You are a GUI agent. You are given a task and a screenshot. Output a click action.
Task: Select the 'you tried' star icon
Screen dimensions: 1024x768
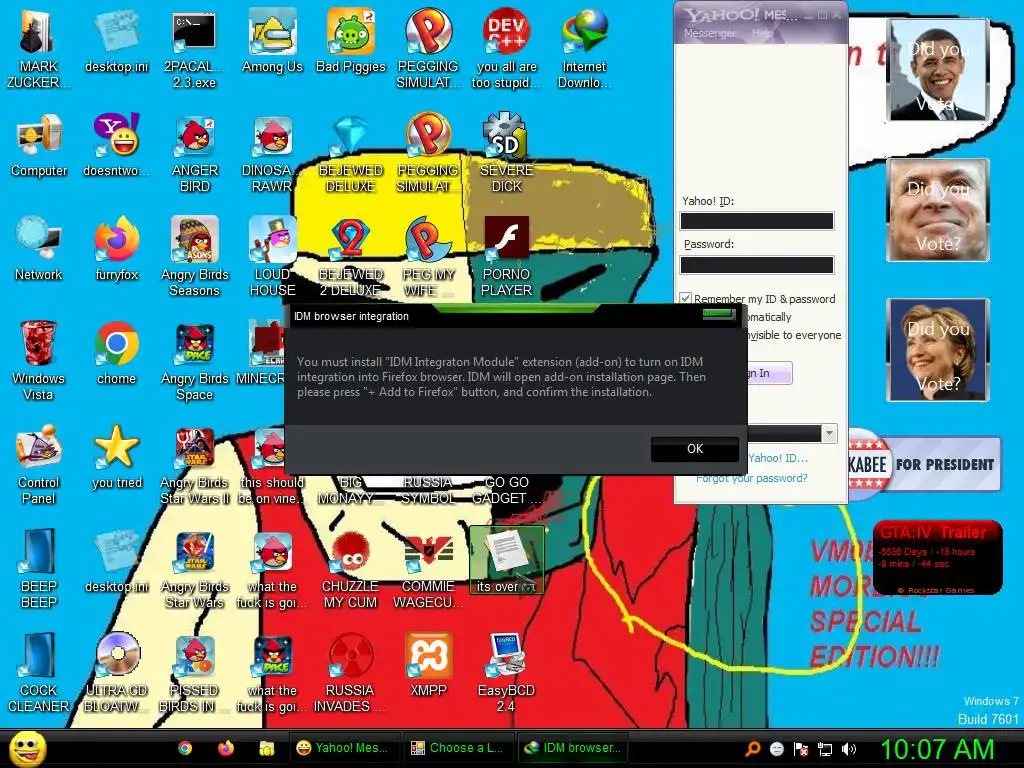pos(116,457)
